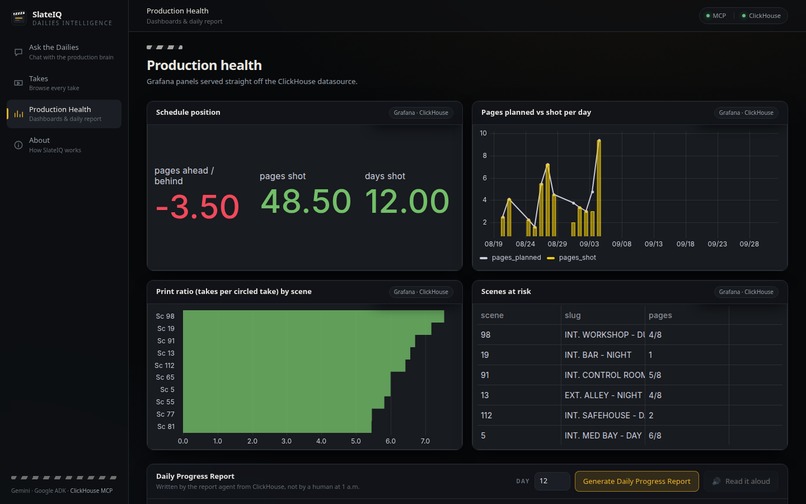This screenshot has width=806, height=504.
Task: Click the MCP status badge
Action: tap(716, 16)
